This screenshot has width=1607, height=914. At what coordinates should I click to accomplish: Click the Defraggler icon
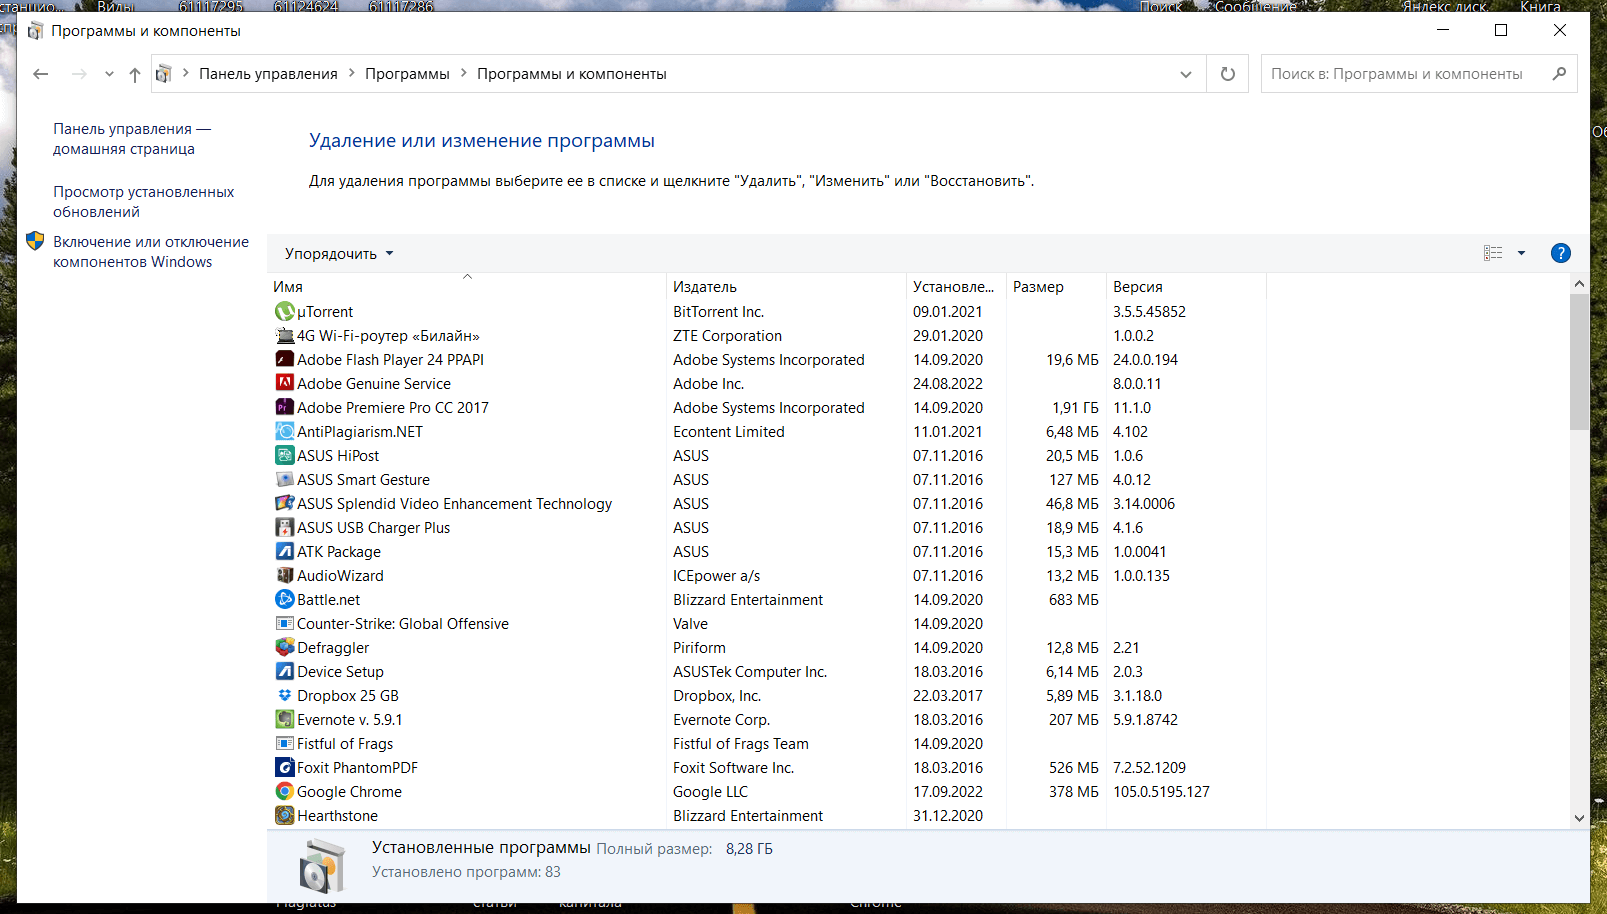[x=285, y=648]
